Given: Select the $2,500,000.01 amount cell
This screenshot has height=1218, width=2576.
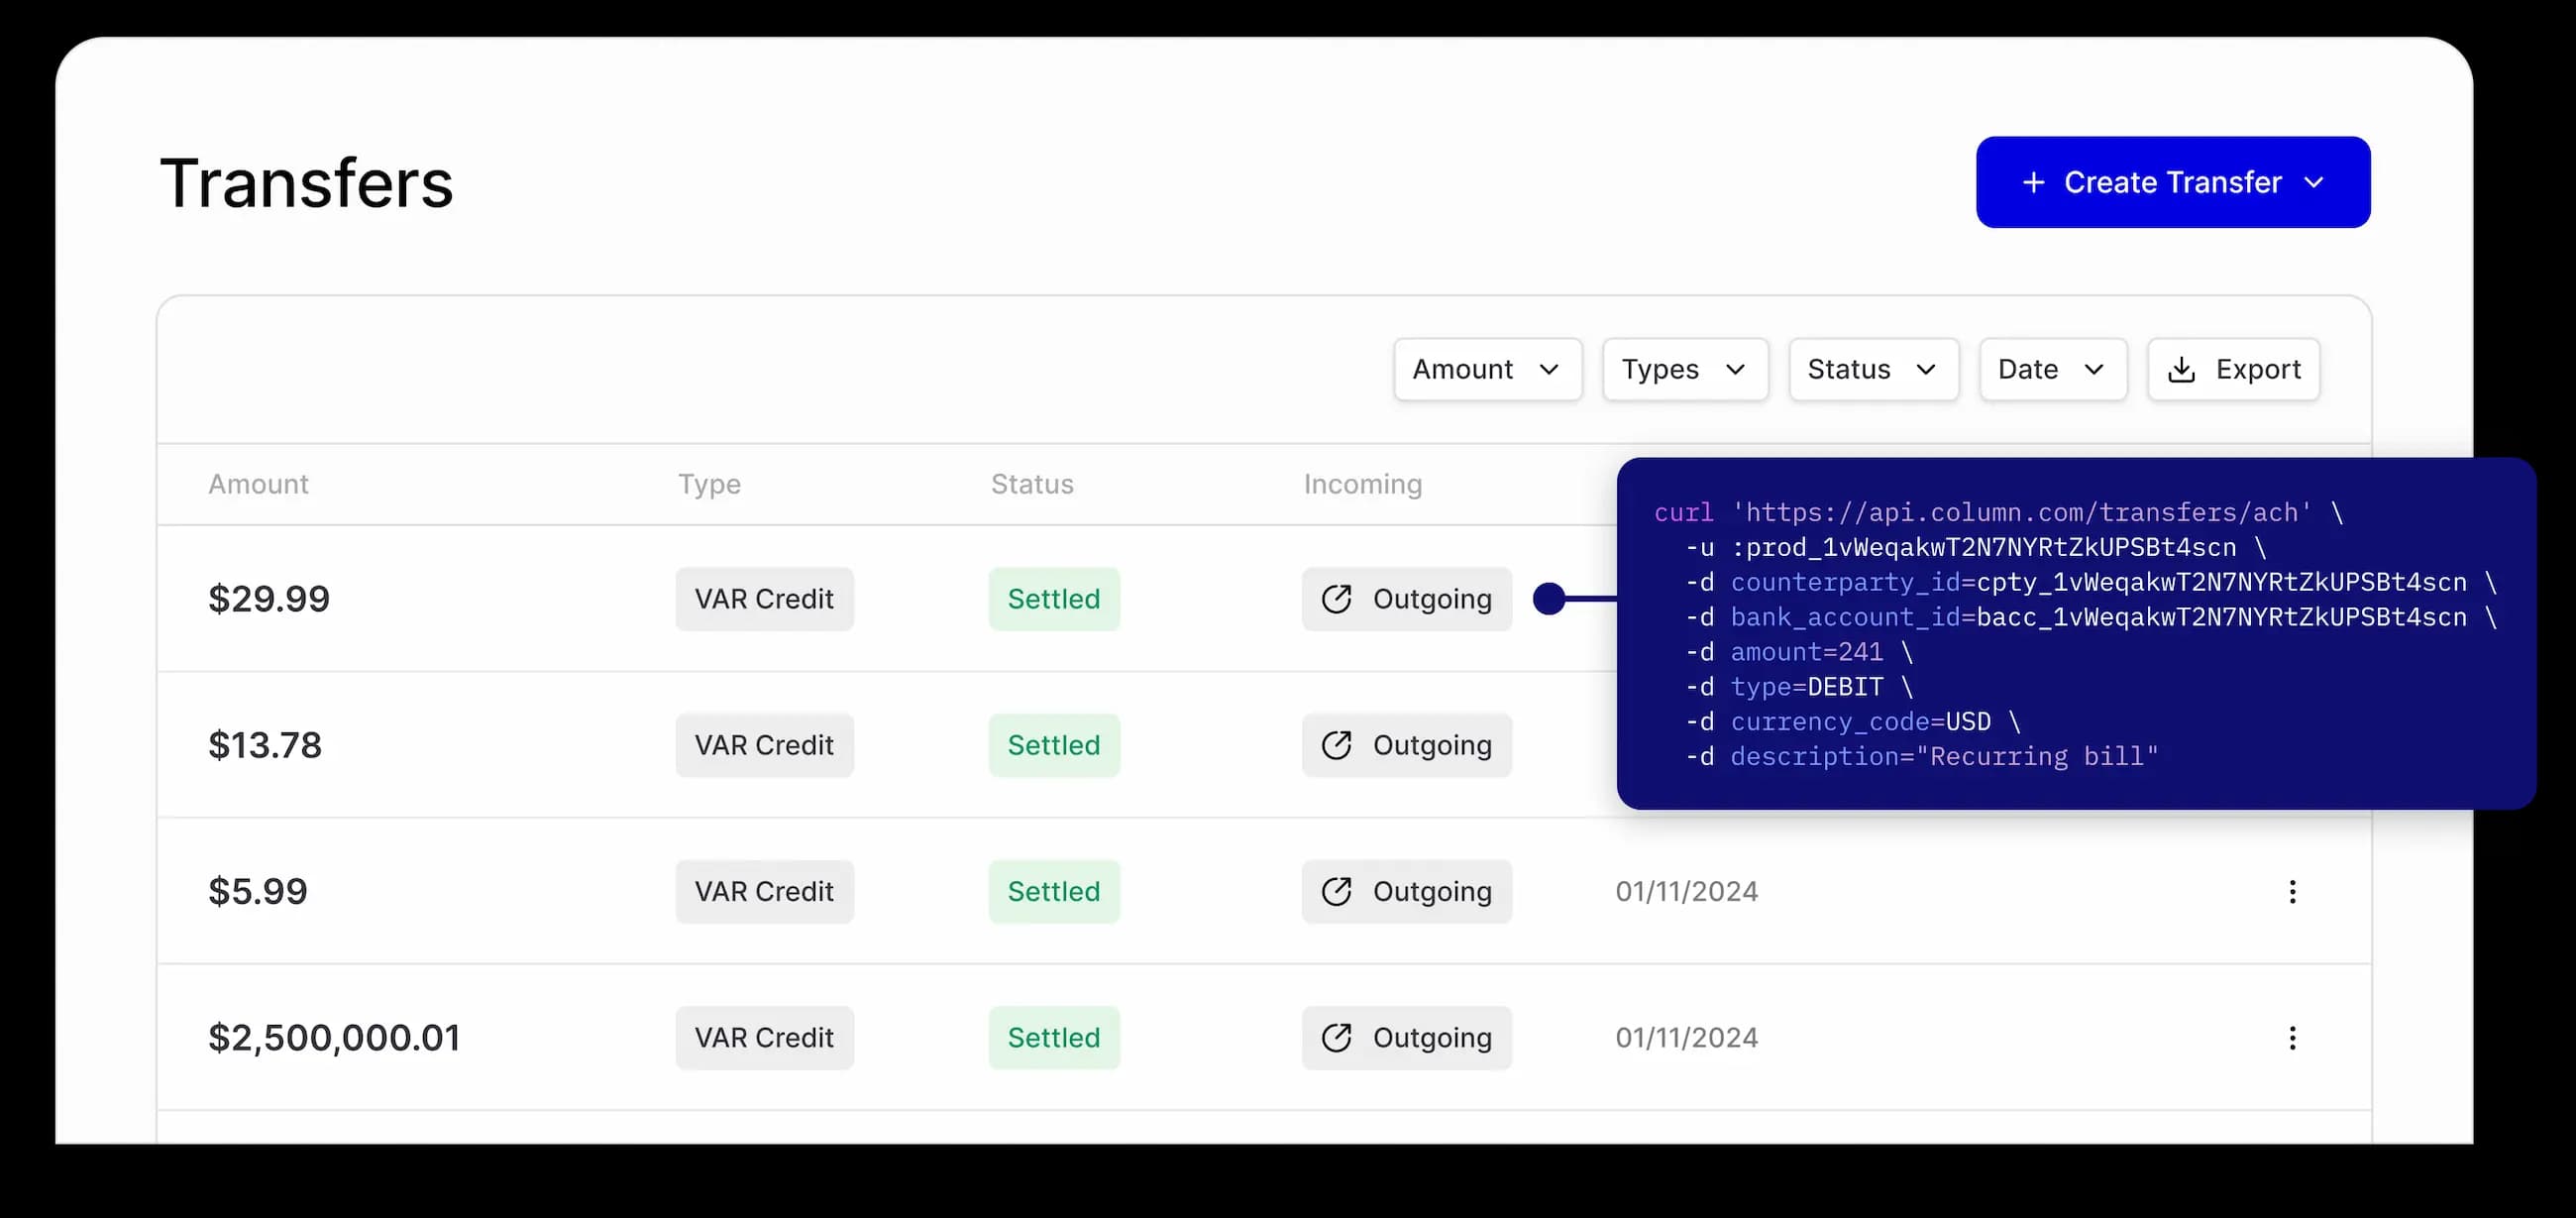Looking at the screenshot, I should [x=334, y=1037].
